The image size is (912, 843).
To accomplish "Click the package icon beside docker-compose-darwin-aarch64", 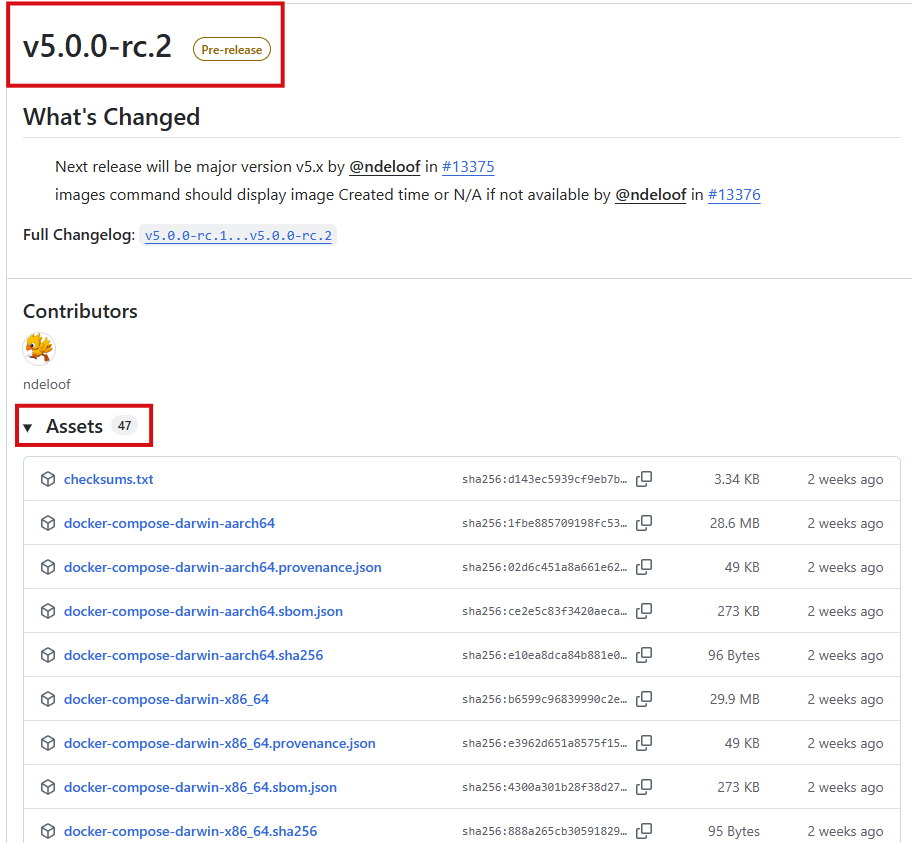I will (48, 523).
